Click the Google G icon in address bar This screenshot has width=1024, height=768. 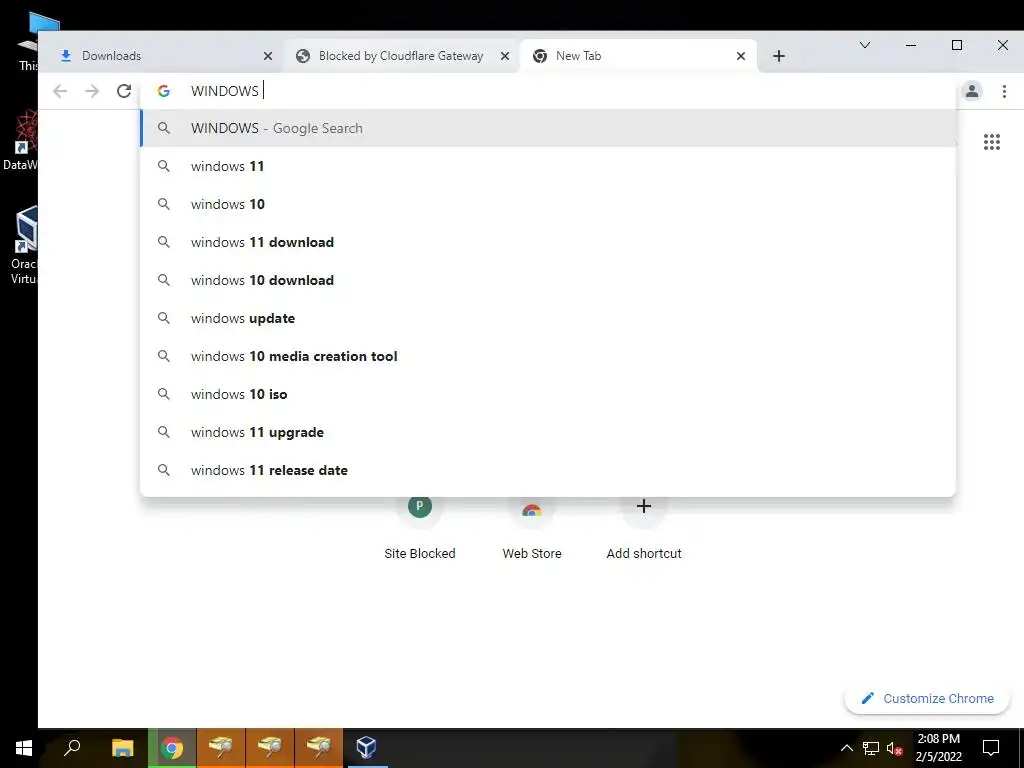[164, 91]
